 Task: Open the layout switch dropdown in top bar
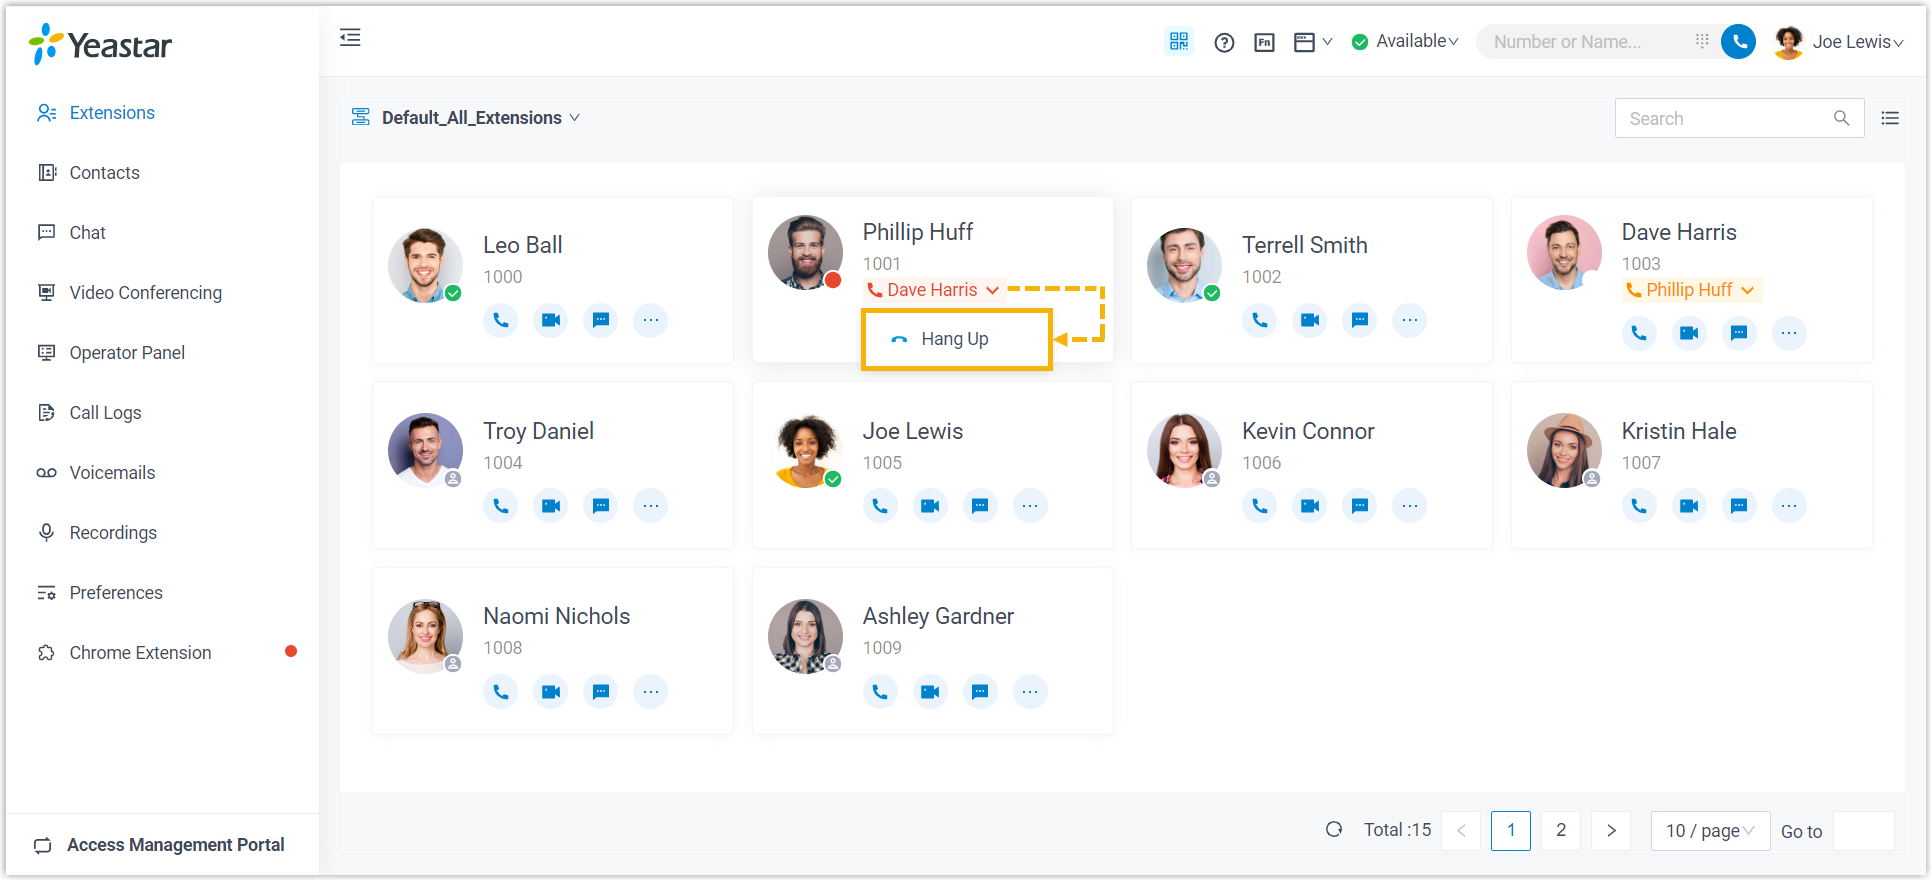point(1312,42)
